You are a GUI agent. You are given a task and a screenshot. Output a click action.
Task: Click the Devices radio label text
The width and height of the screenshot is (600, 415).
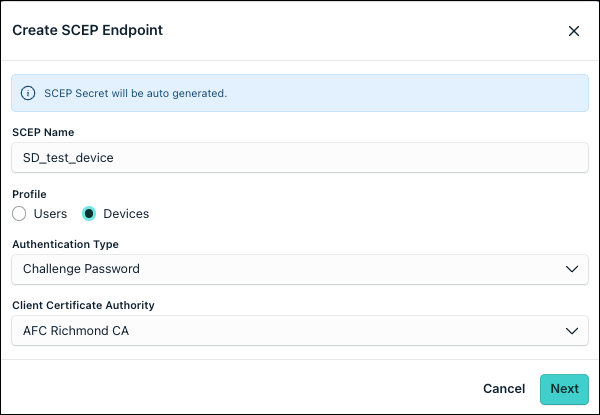[126, 213]
